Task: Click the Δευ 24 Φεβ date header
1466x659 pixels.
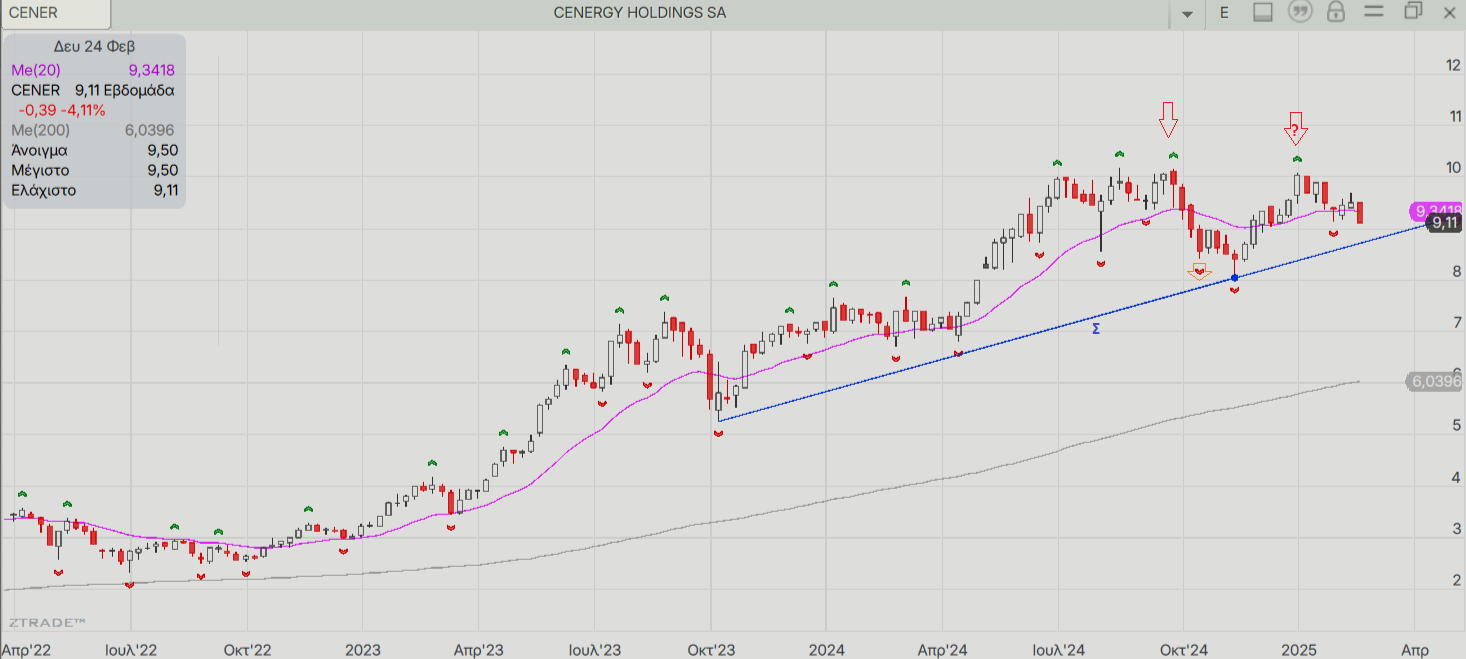Action: [94, 46]
